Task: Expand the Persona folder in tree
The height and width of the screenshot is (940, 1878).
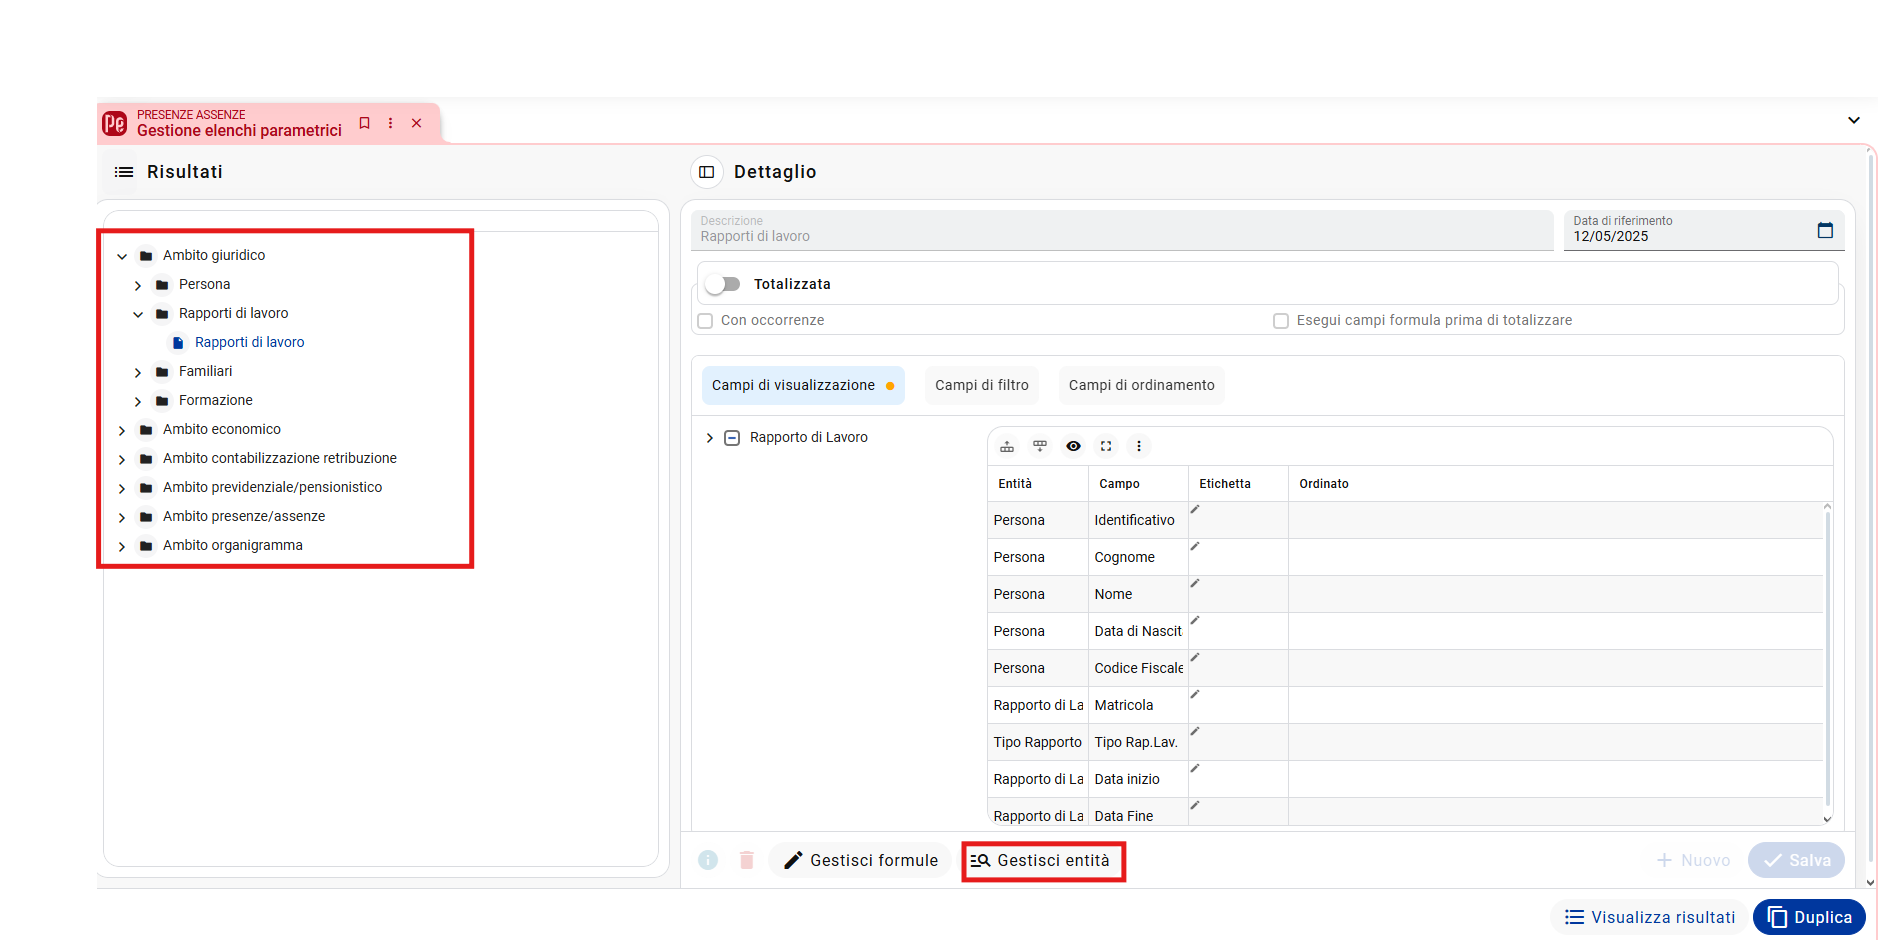Action: 138,285
